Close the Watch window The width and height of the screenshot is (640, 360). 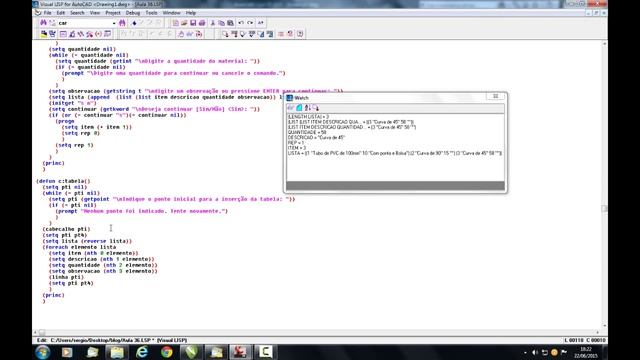tap(496, 96)
